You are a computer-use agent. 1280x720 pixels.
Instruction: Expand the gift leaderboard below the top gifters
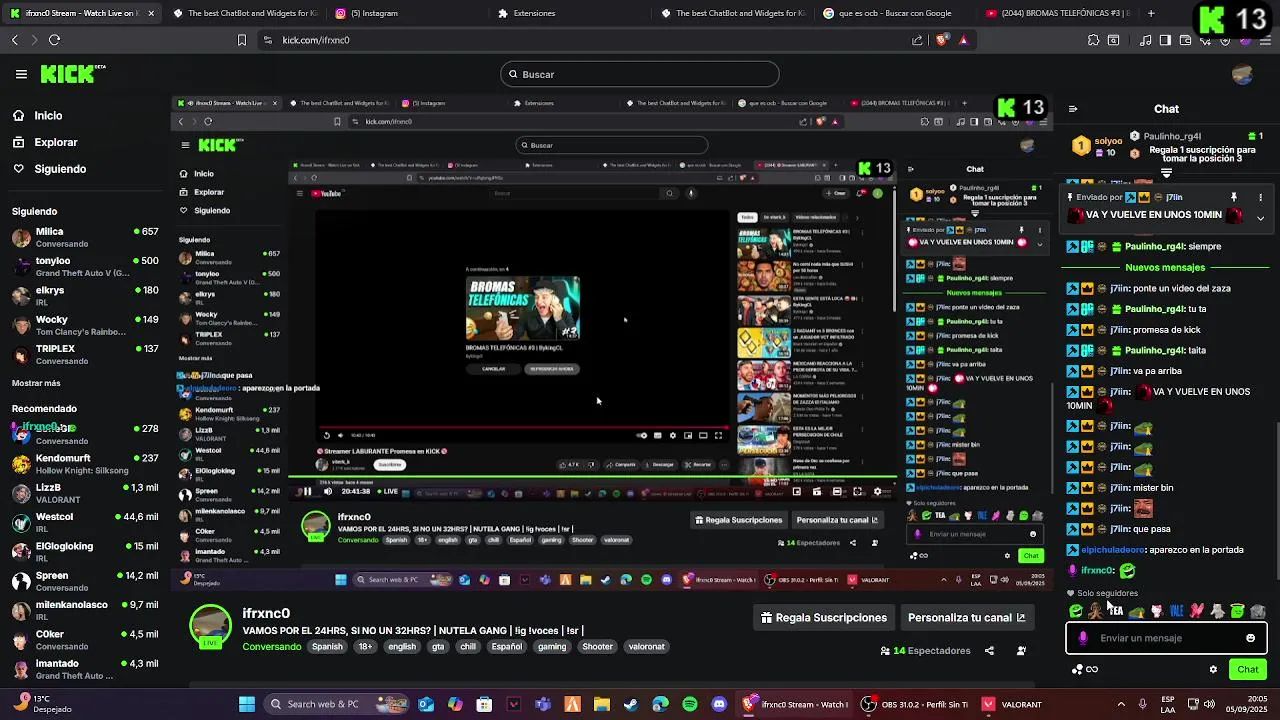[x=1166, y=174]
